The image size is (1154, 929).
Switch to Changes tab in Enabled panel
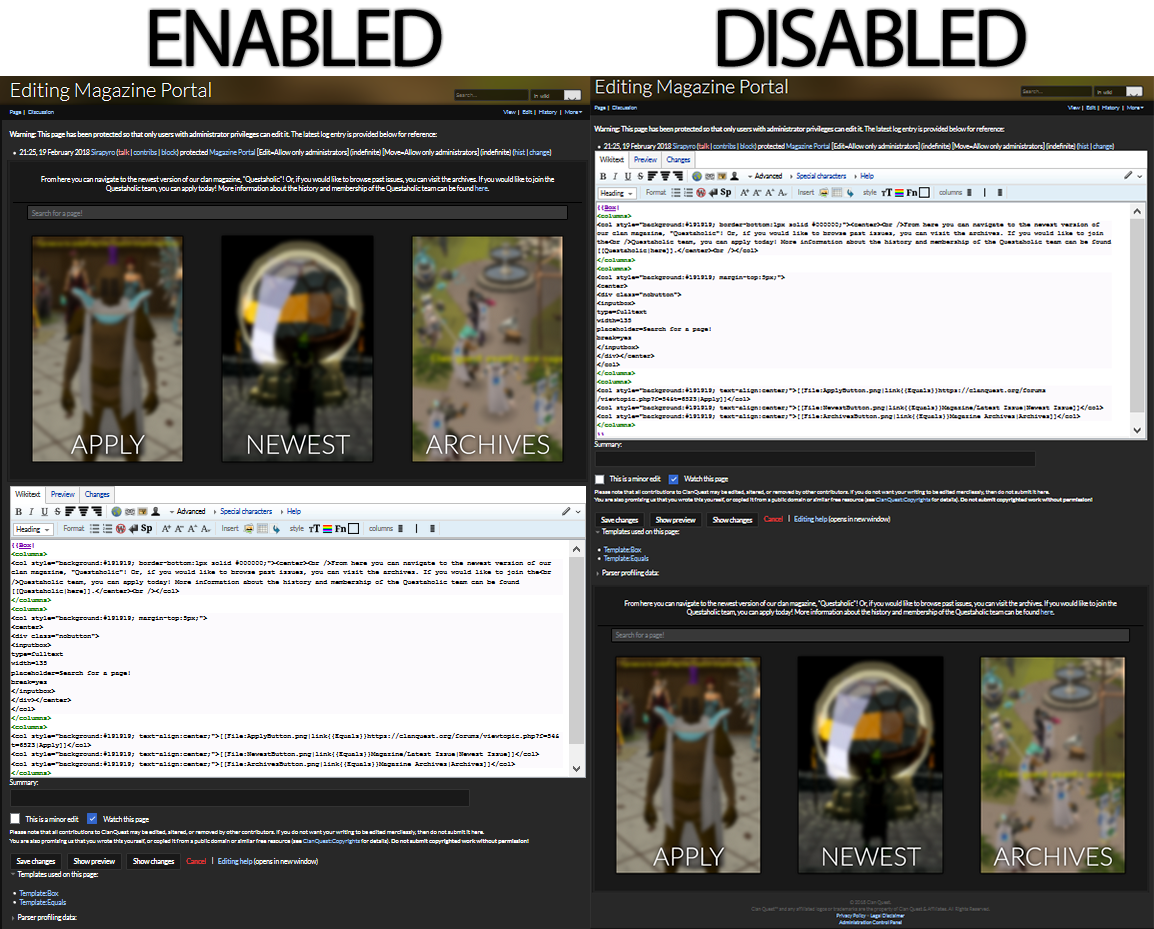point(96,495)
